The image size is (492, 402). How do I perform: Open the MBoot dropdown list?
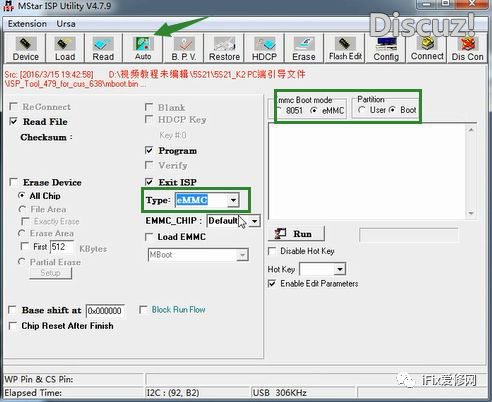242,255
